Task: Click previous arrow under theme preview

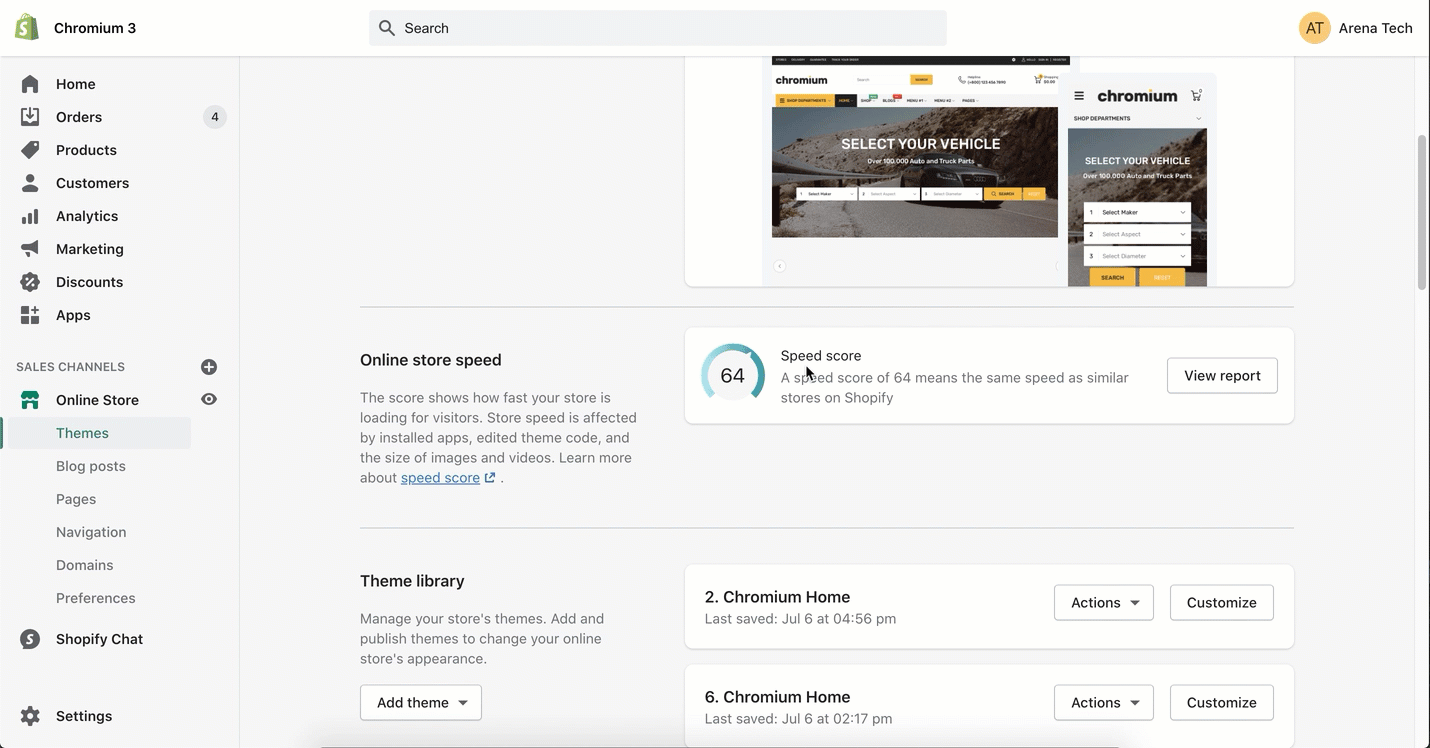Action: 780,266
